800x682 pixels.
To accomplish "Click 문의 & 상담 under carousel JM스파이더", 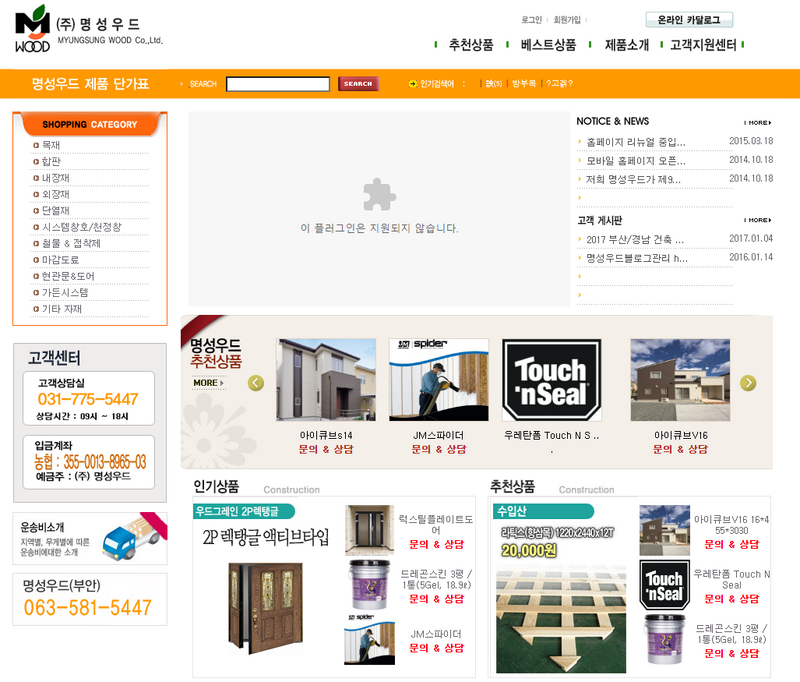I will [439, 449].
